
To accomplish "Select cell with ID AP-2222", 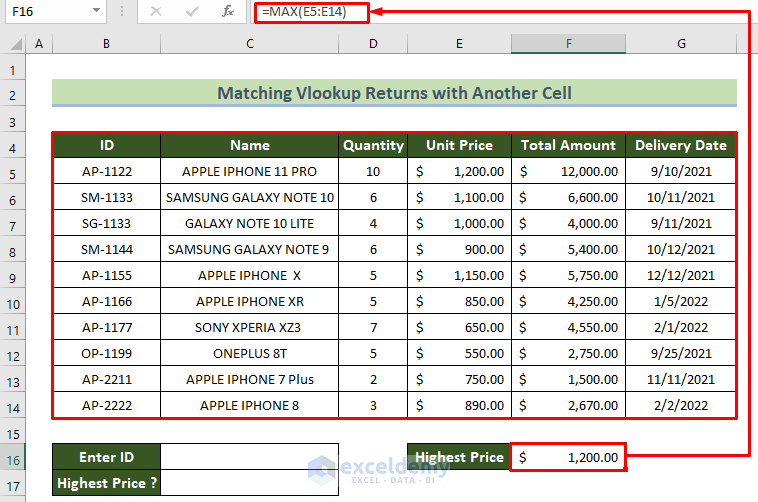I will 106,405.
